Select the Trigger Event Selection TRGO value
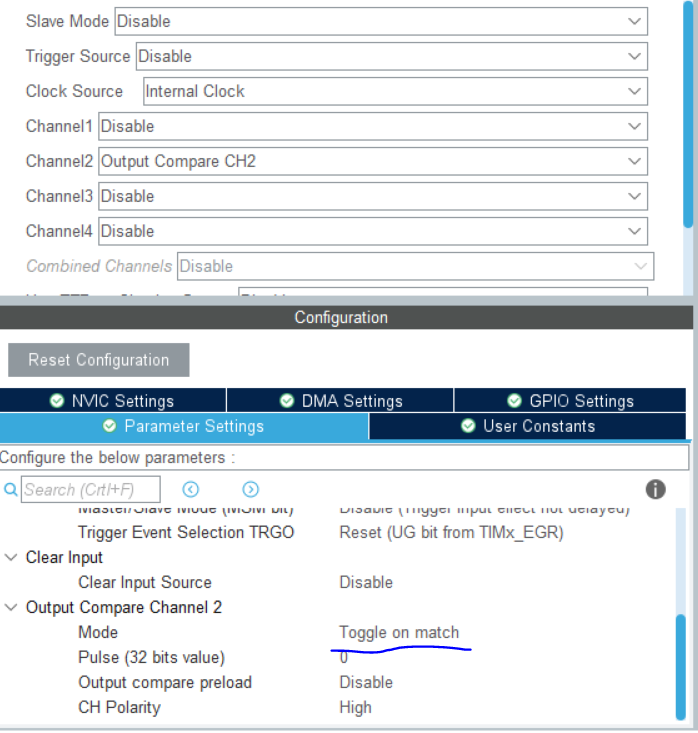This screenshot has width=698, height=733. (452, 532)
